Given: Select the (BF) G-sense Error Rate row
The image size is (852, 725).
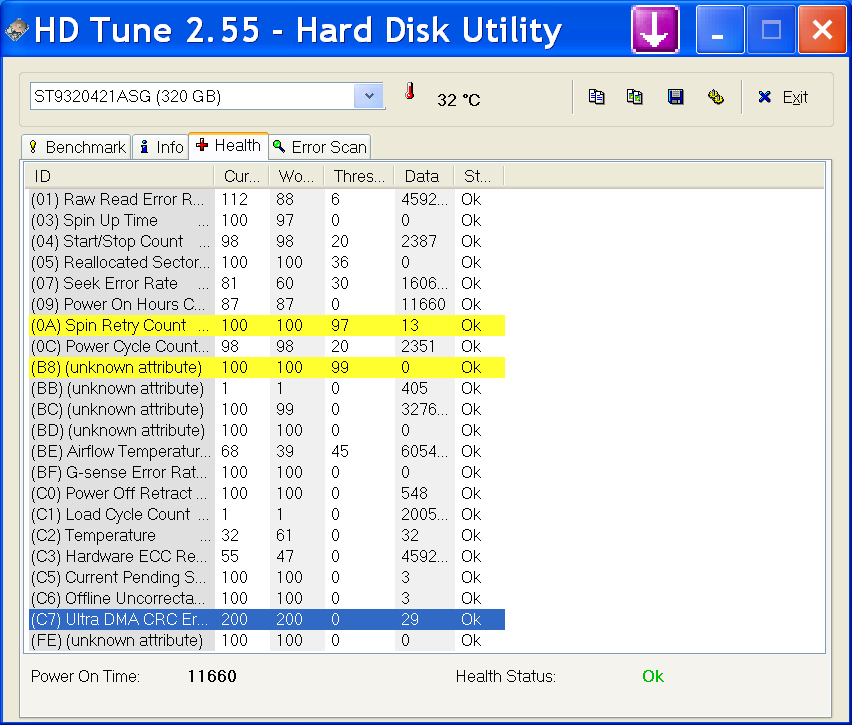Looking at the screenshot, I should 267,472.
